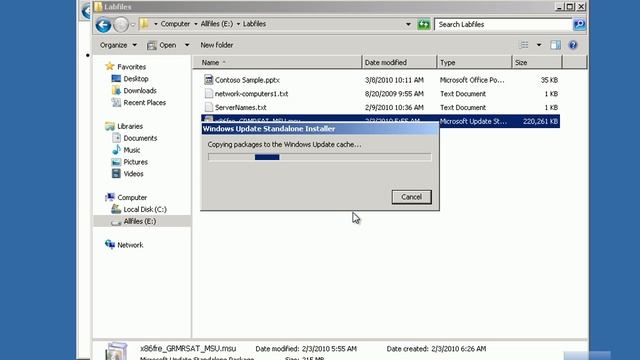This screenshot has height=360, width=640.
Task: Click the Downloads folder icon
Action: 116,90
